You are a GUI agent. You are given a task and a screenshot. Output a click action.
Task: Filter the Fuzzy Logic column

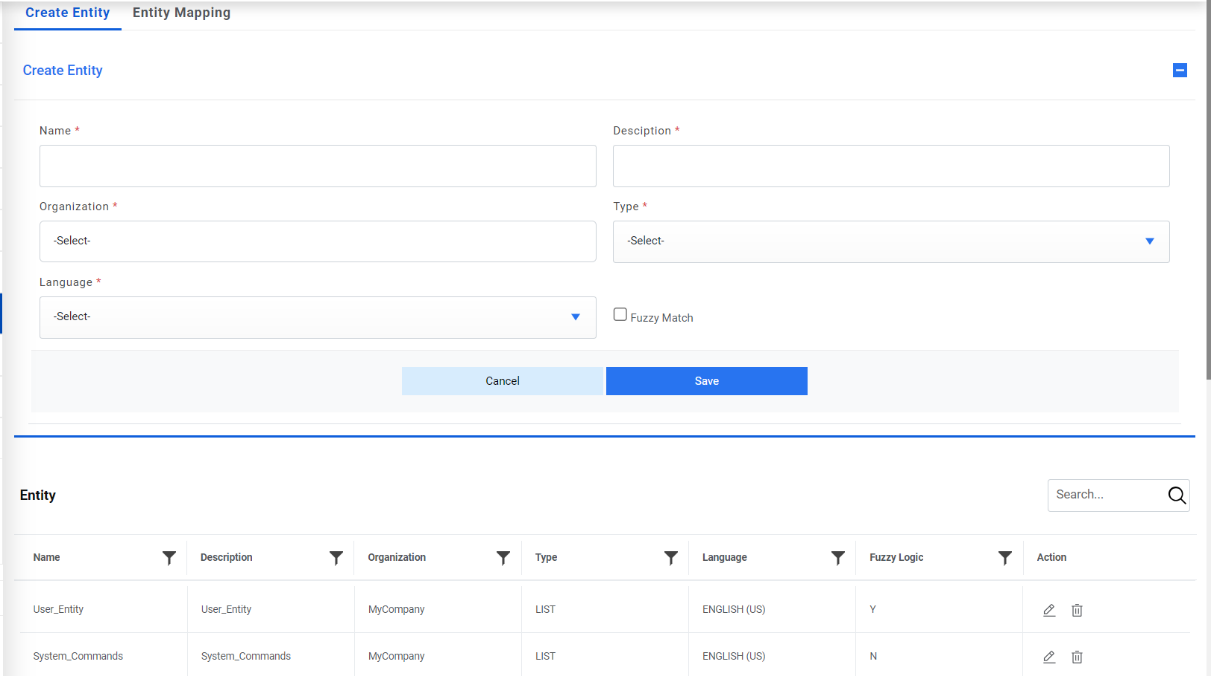click(x=1005, y=558)
